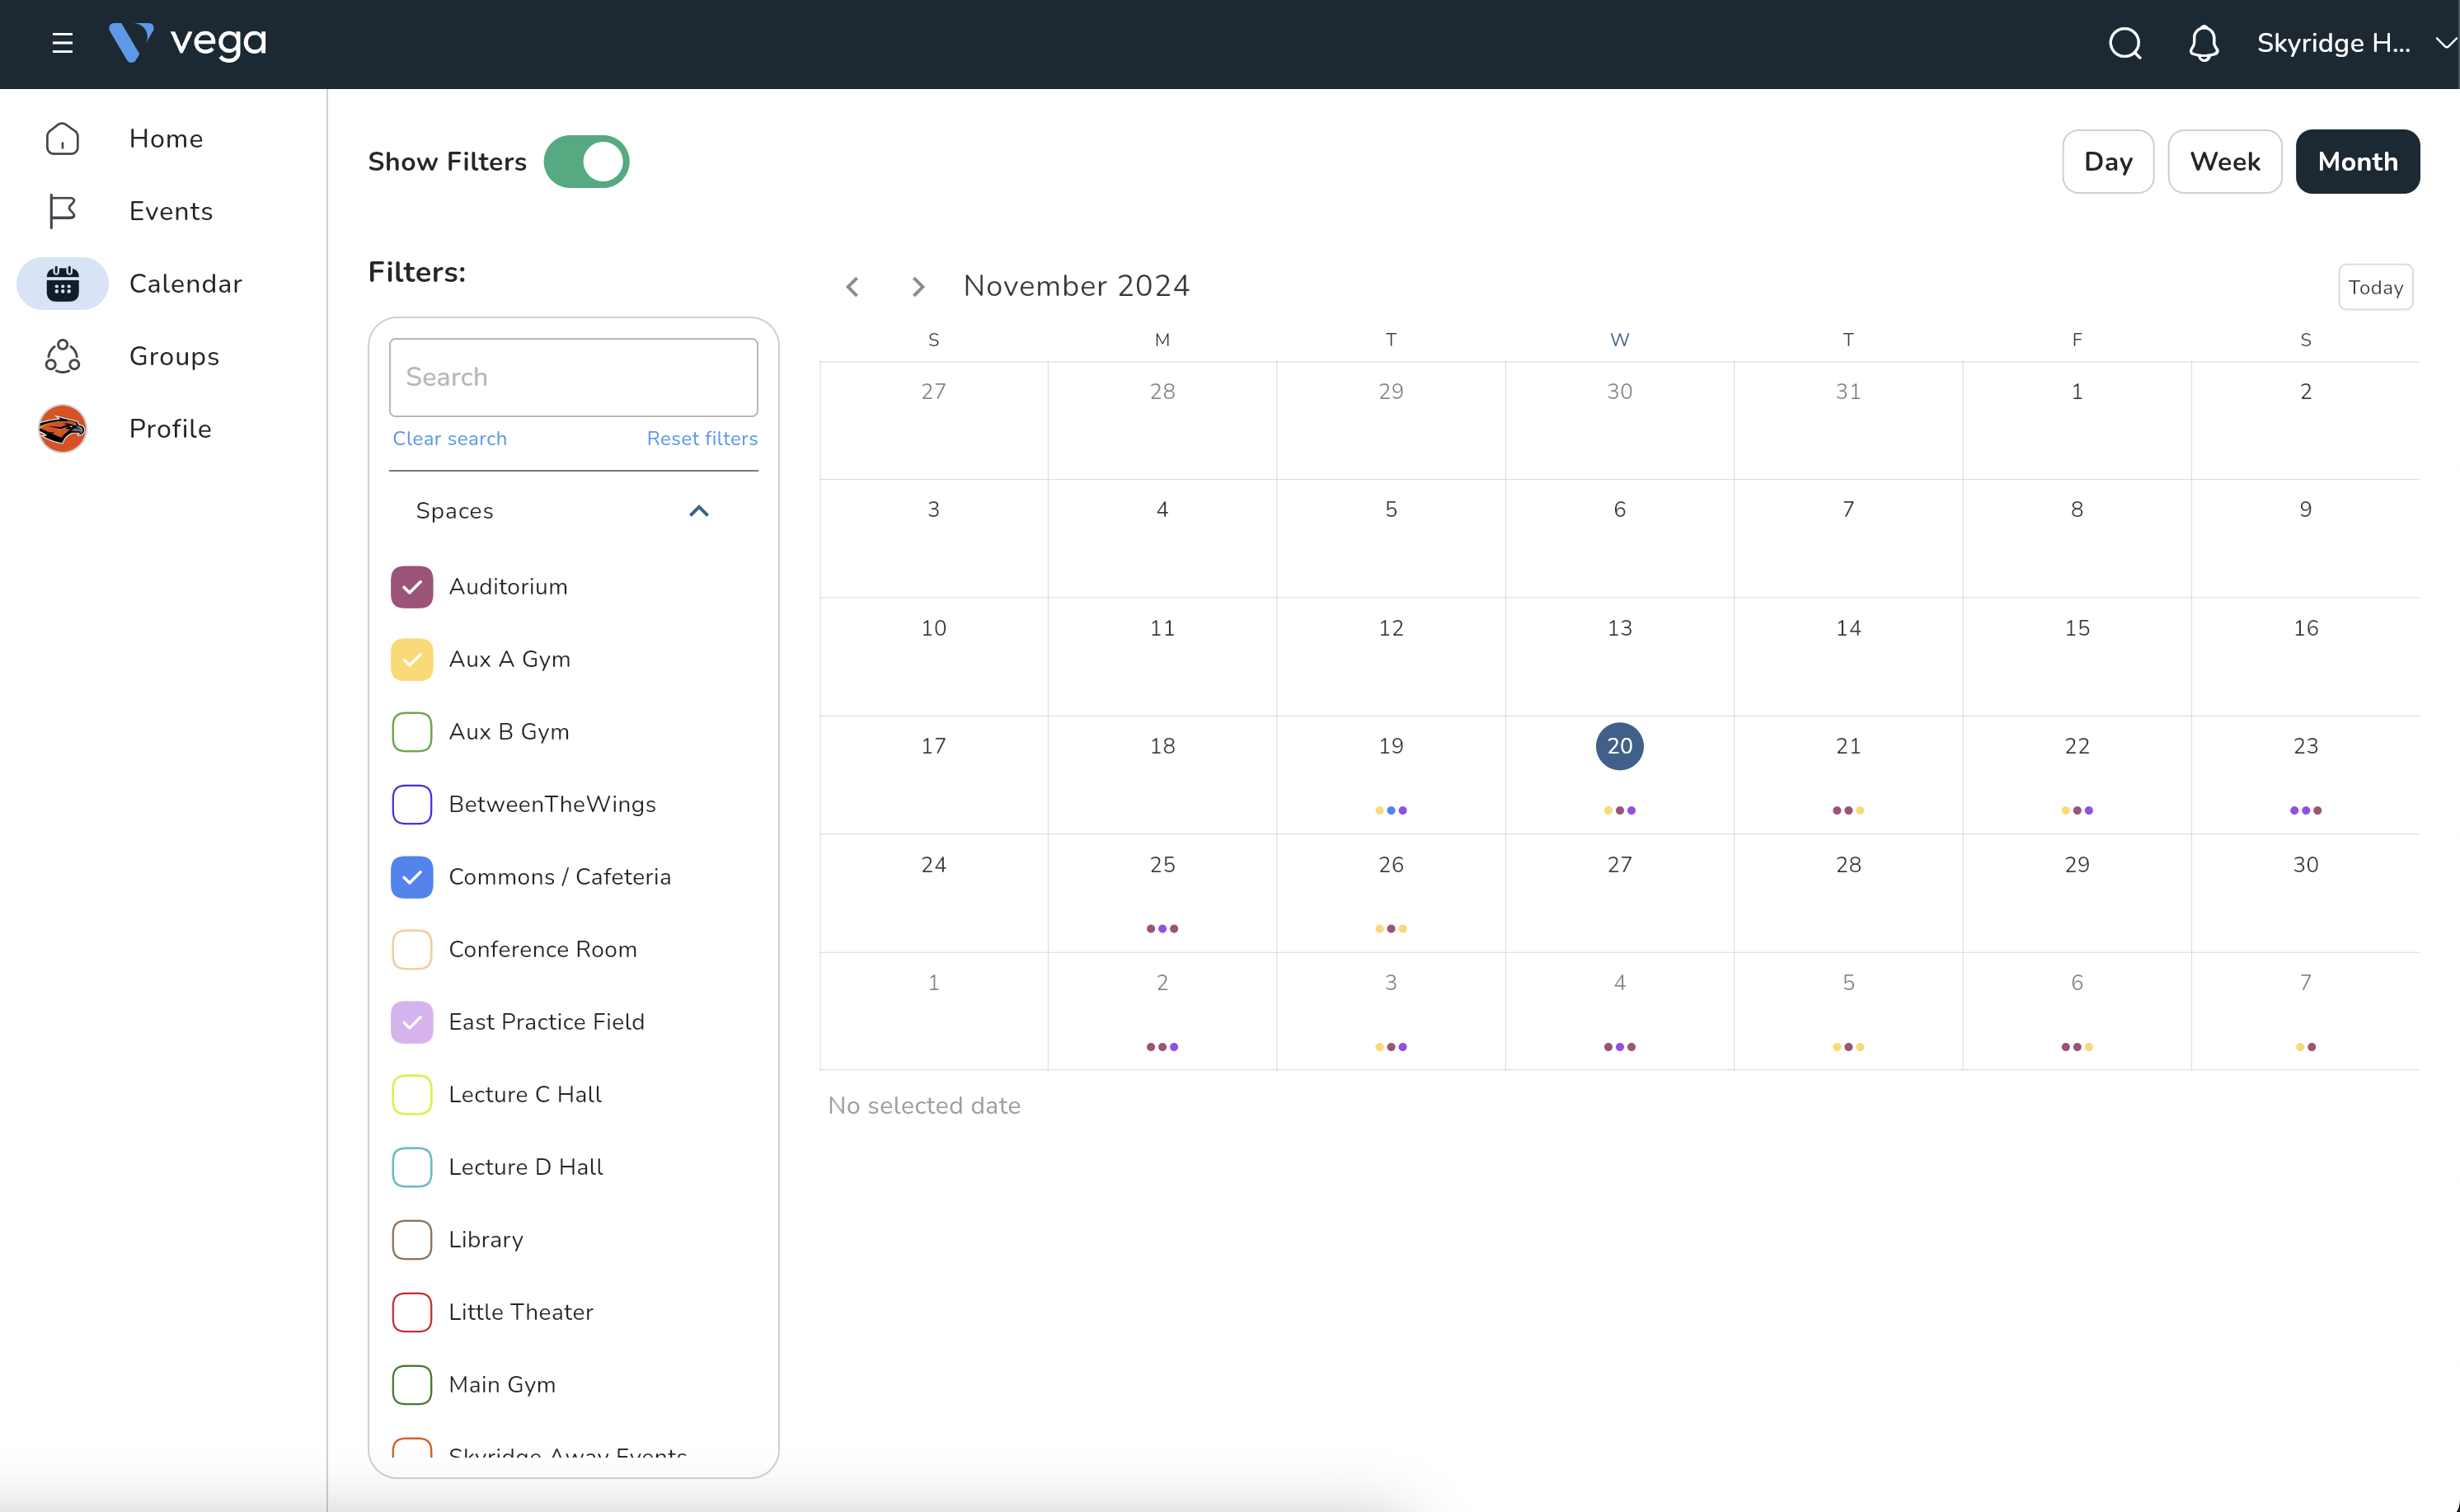Uncheck the Auditorium space checkbox
Image resolution: width=2460 pixels, height=1512 pixels.
pos(412,587)
